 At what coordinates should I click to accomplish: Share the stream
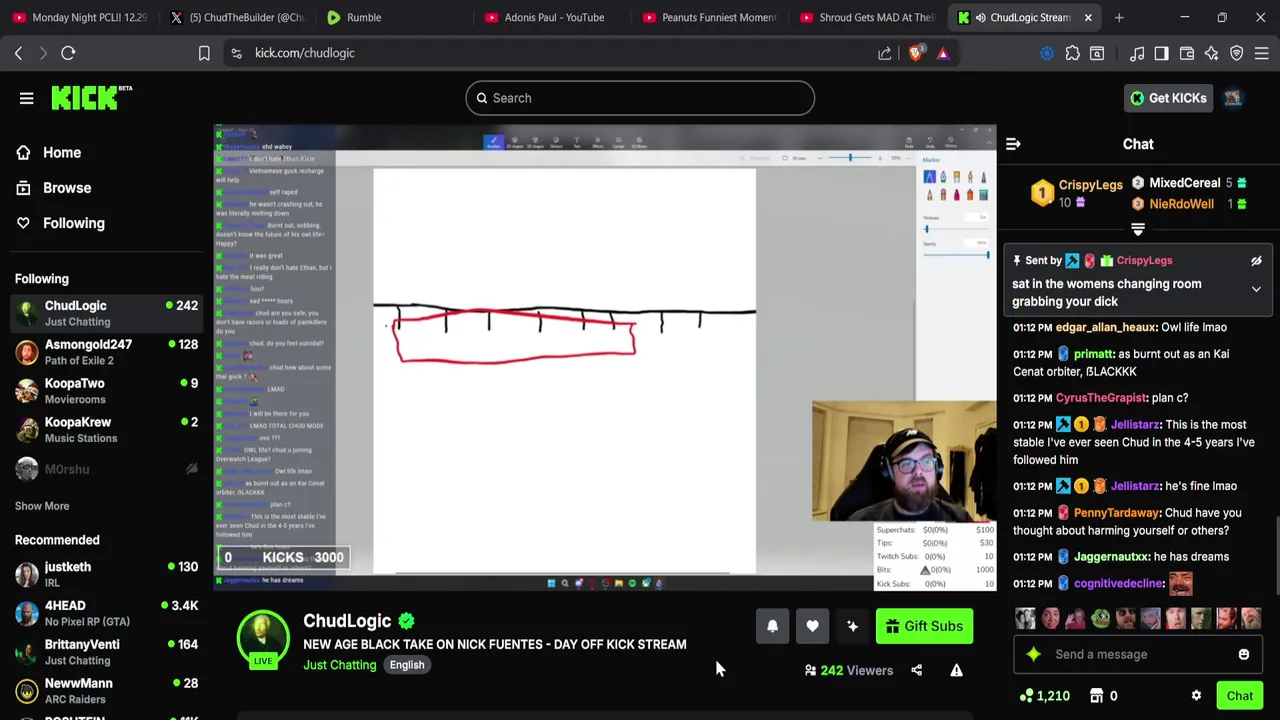tap(916, 670)
